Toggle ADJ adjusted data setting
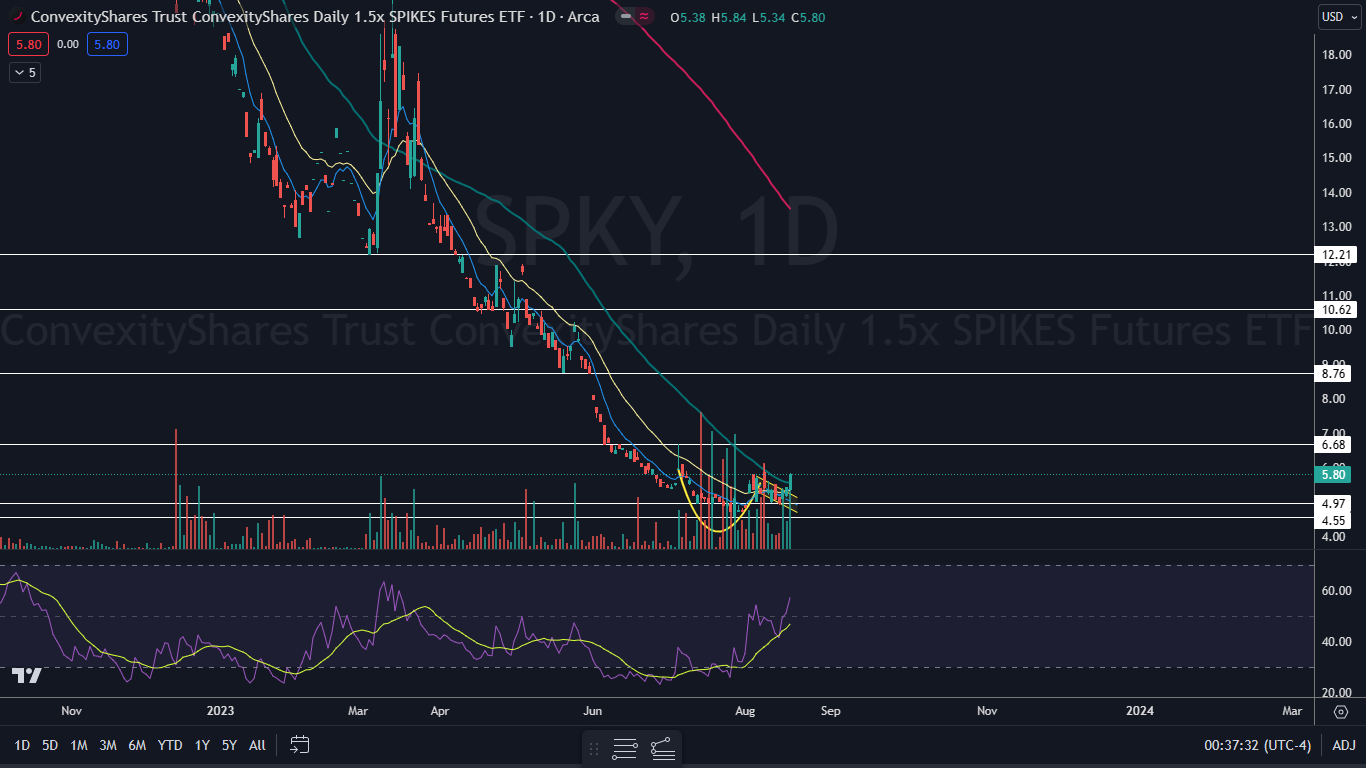 coord(1344,745)
